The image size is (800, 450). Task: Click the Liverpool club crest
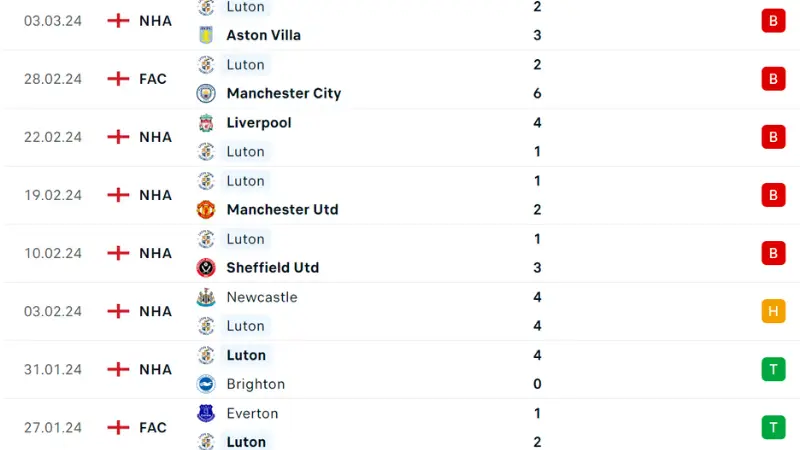tap(206, 123)
